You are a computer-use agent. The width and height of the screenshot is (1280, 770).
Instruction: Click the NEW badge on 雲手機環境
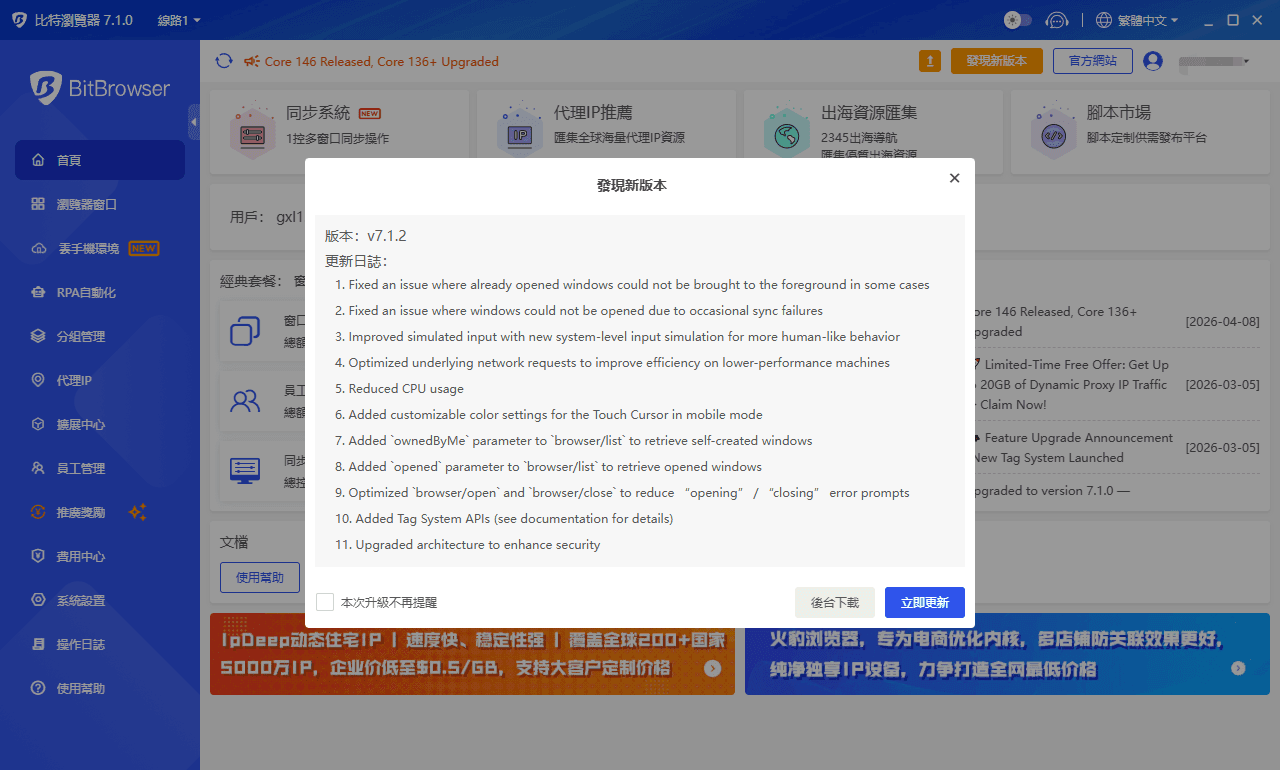tap(144, 248)
